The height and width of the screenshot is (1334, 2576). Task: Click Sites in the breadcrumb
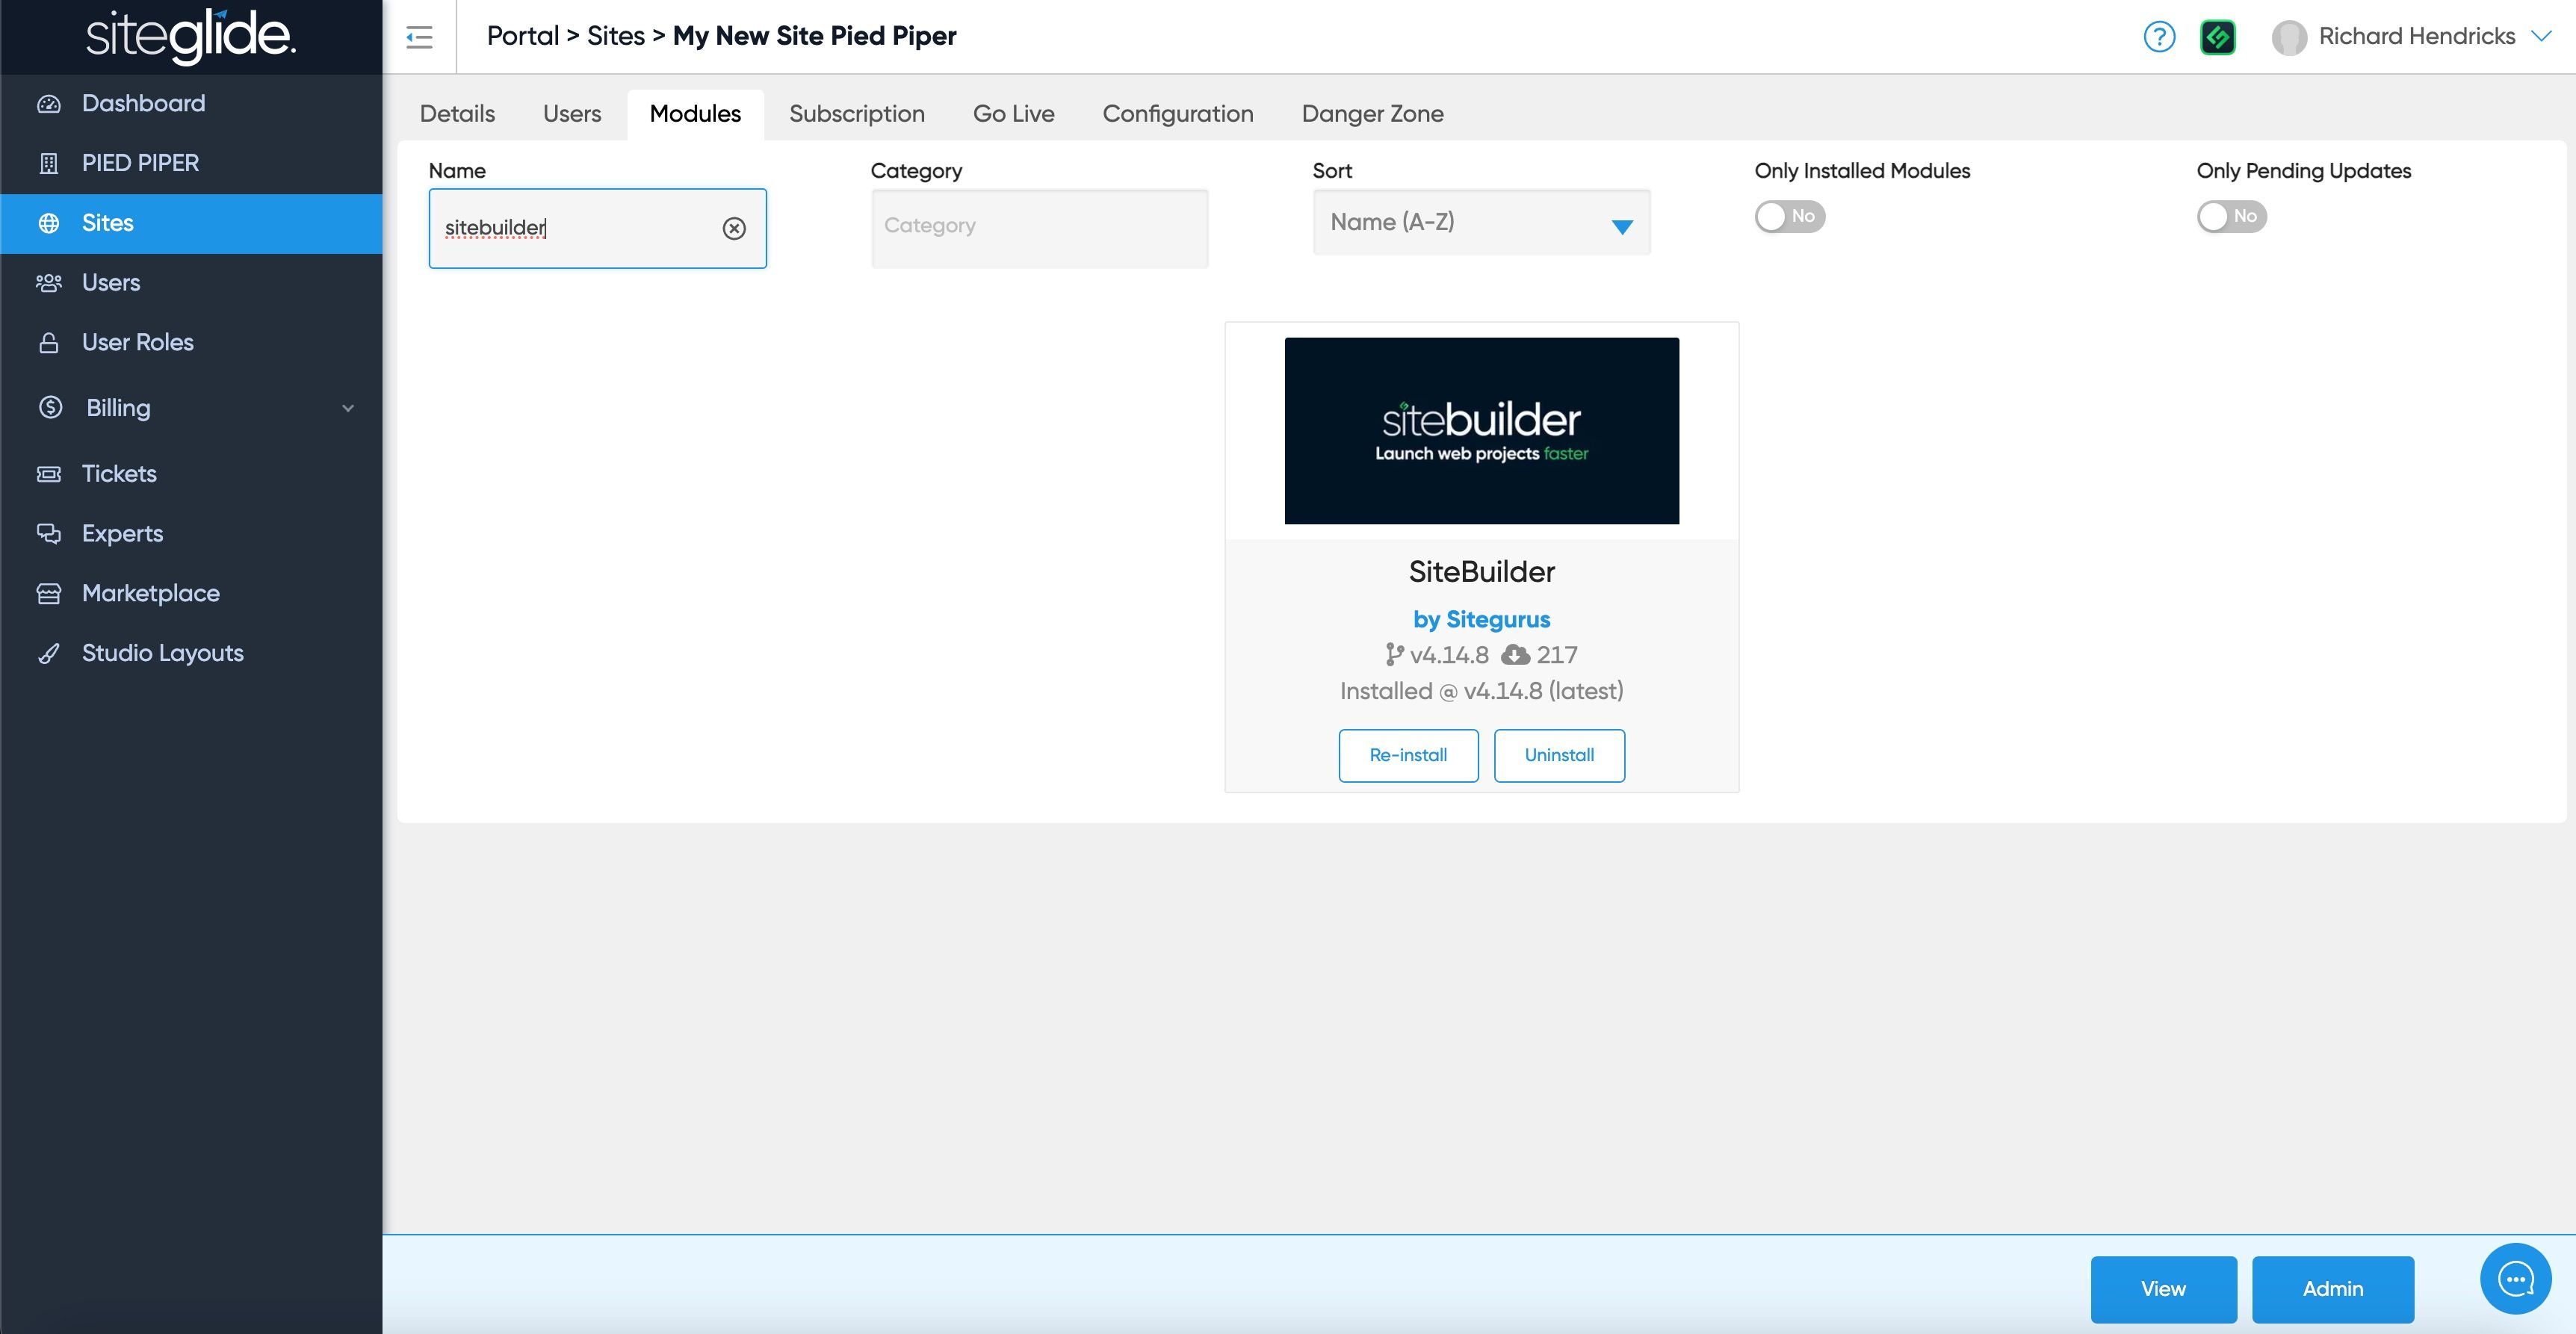pyautogui.click(x=616, y=36)
